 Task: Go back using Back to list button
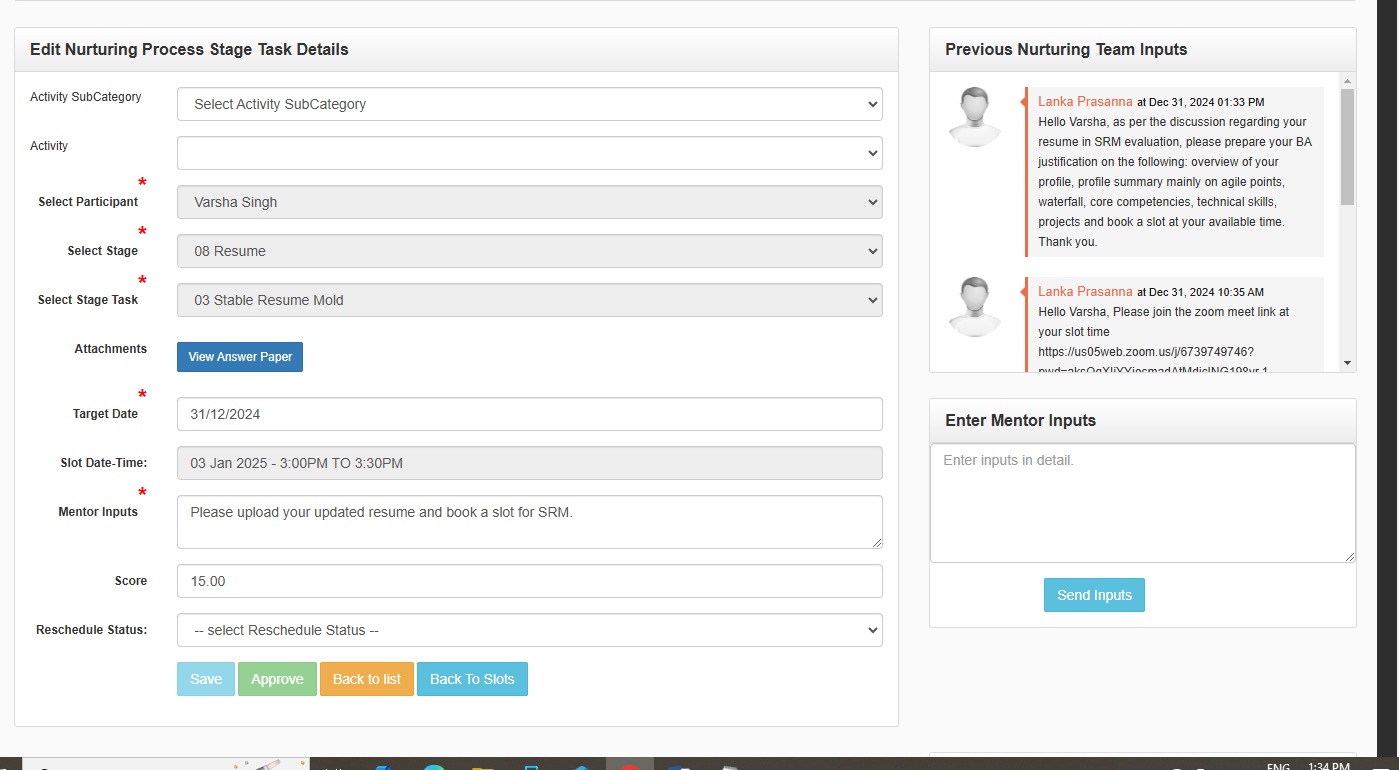click(366, 679)
